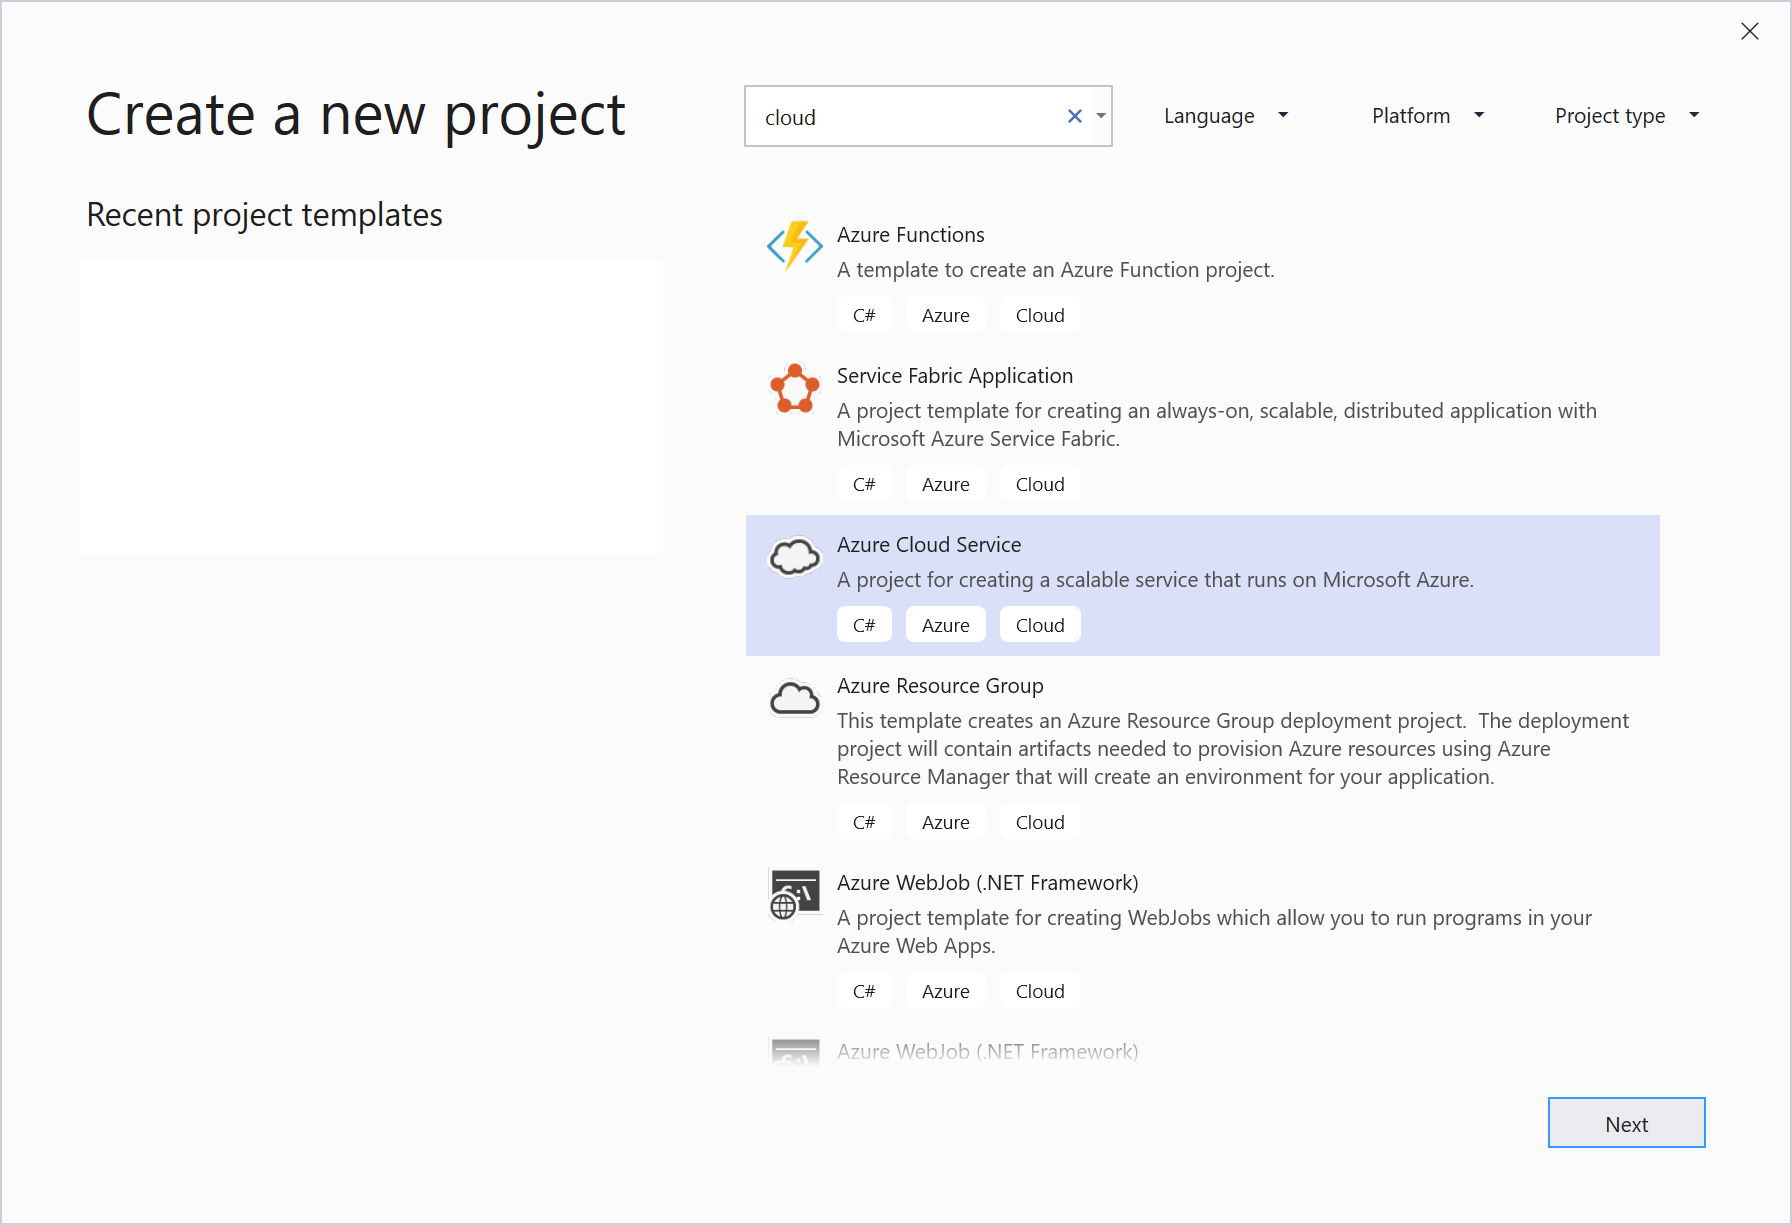This screenshot has width=1792, height=1225.
Task: Open the search history dropdown arrow
Action: pos(1100,116)
